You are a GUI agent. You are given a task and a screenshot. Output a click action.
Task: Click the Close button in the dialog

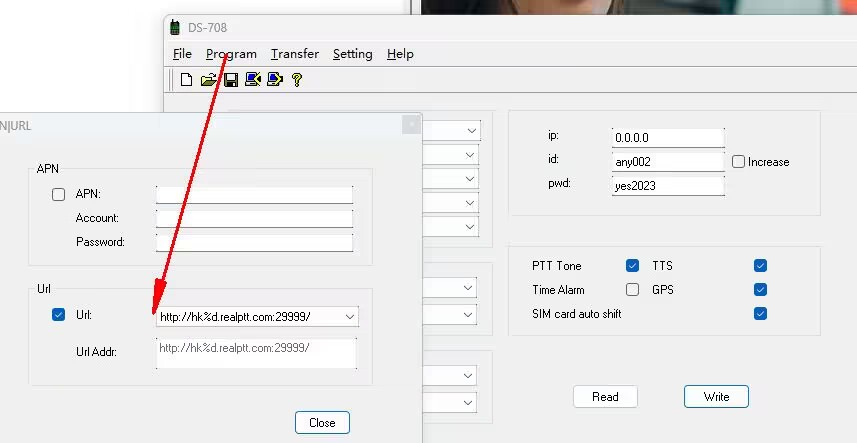(x=322, y=422)
